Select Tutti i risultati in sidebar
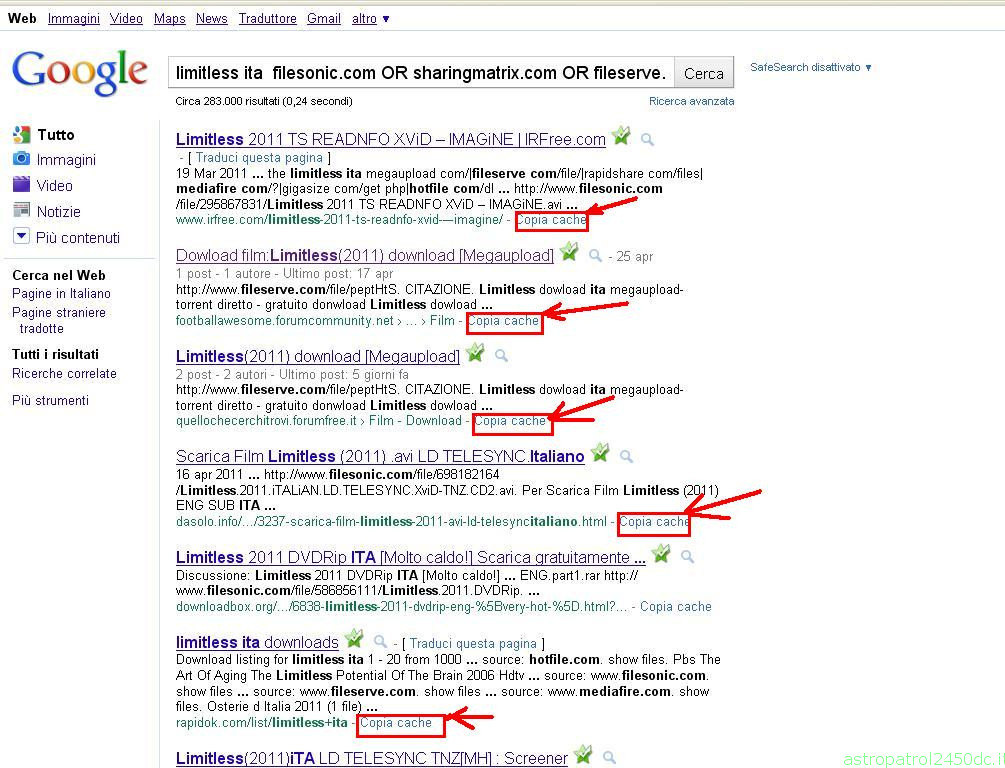1005x768 pixels. [x=55, y=355]
